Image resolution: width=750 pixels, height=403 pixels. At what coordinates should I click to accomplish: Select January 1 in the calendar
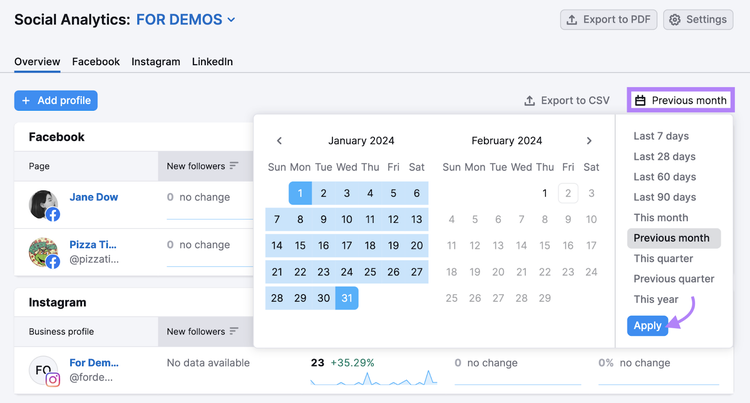coord(300,193)
